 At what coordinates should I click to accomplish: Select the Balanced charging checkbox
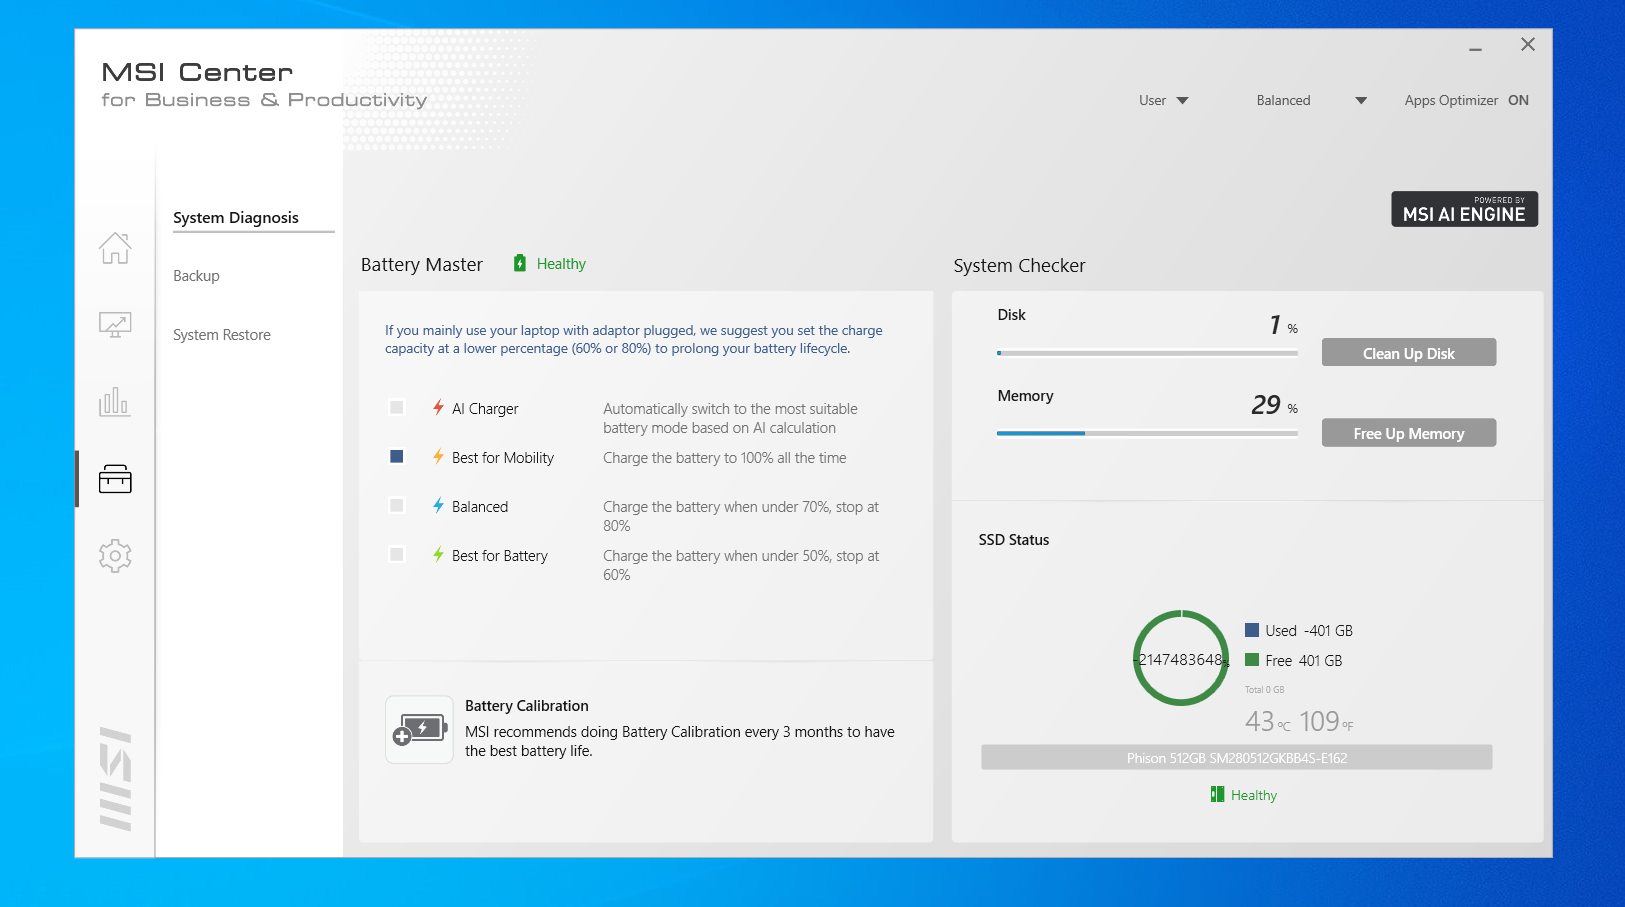(x=397, y=505)
